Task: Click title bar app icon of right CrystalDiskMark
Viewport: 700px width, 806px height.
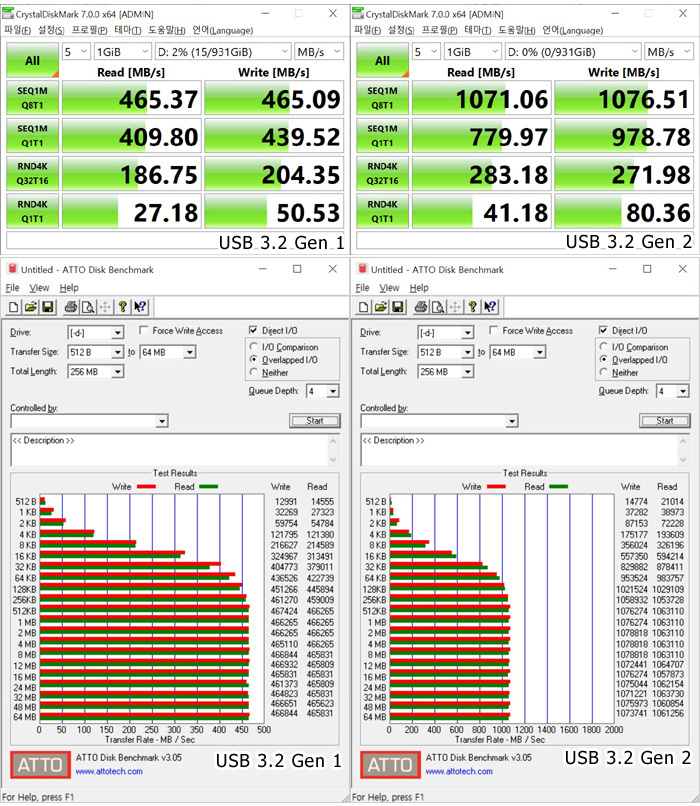Action: 358,13
